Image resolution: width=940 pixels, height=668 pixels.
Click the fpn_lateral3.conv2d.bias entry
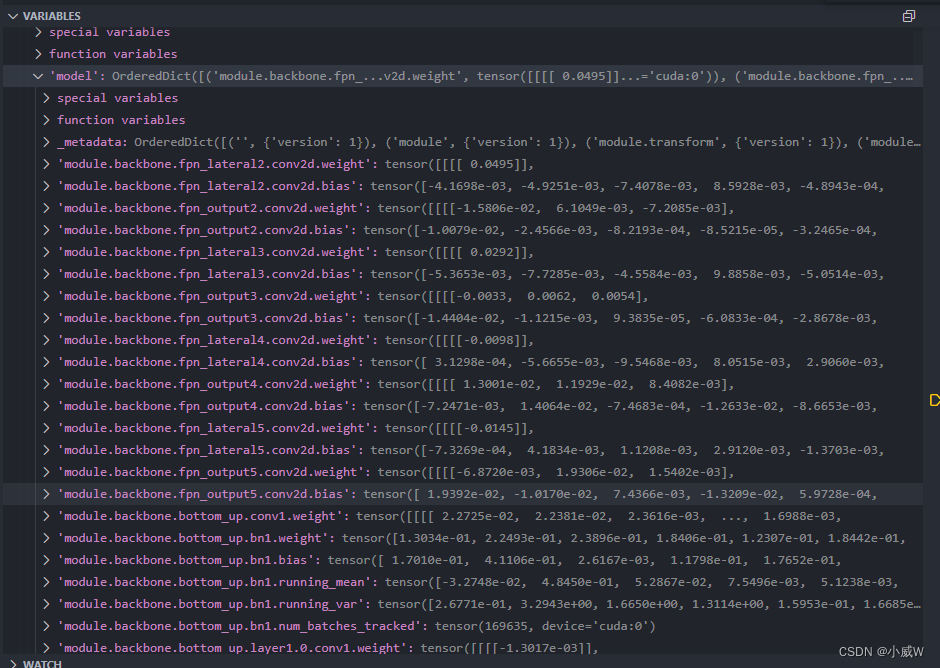click(462, 274)
